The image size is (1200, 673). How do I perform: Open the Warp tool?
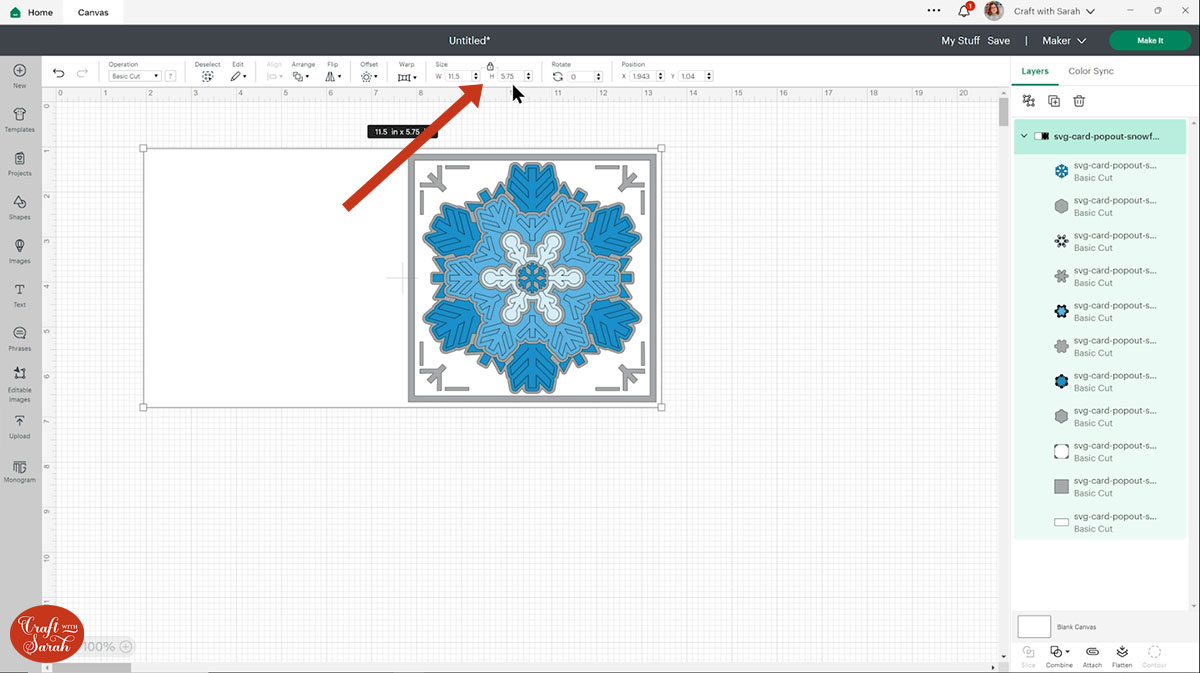click(406, 76)
